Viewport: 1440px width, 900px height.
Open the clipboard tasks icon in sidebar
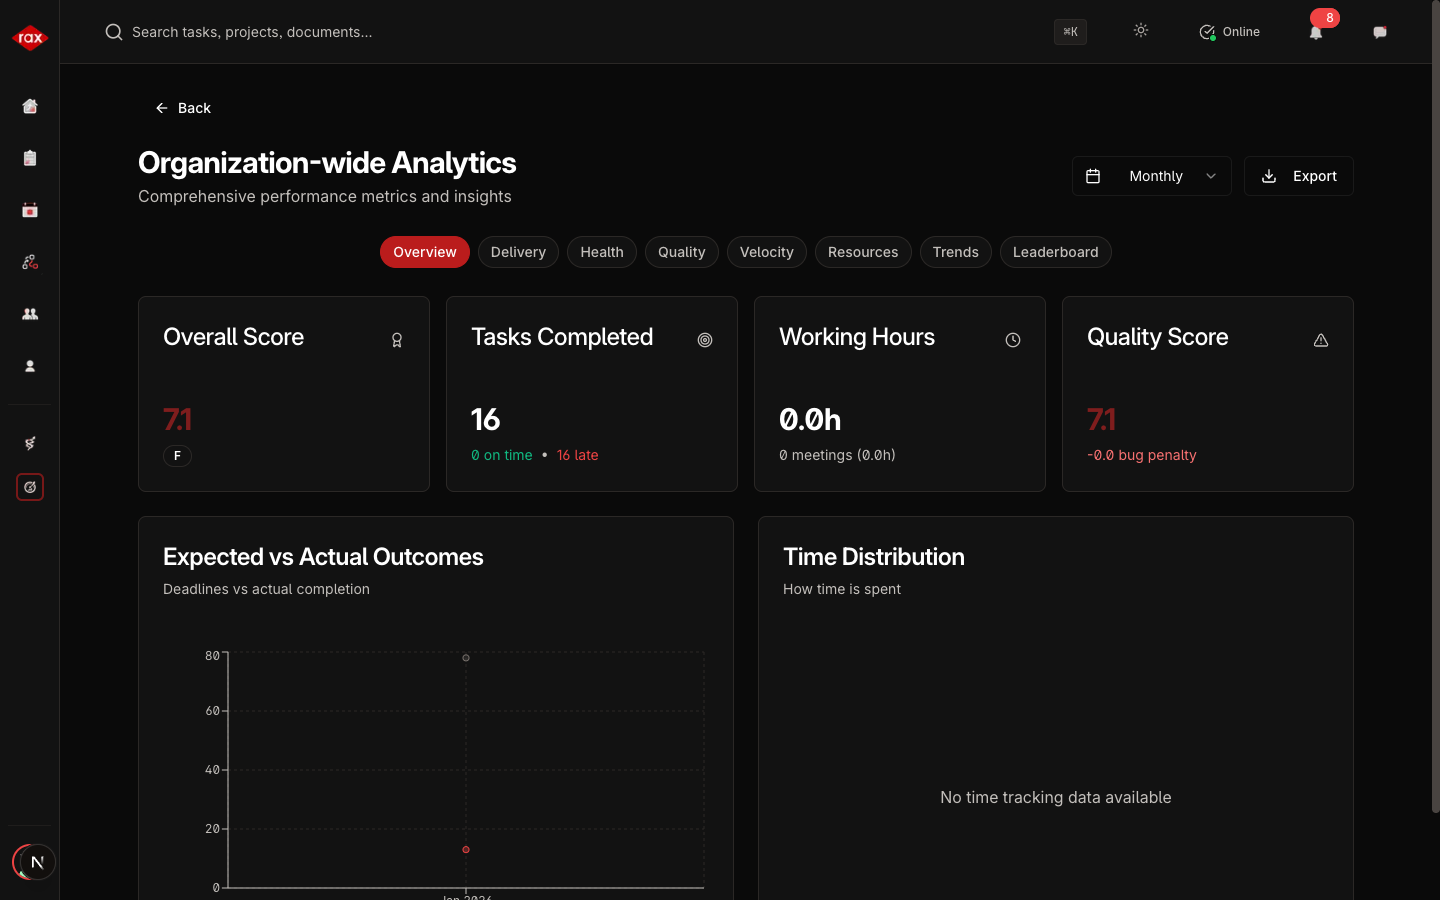click(x=30, y=158)
